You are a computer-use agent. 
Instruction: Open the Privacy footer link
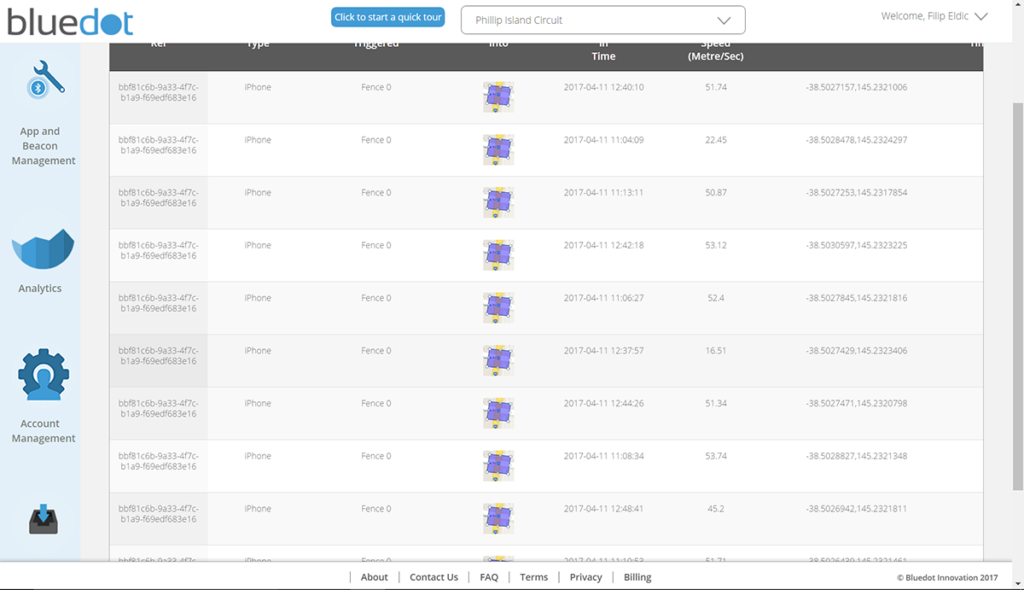click(x=586, y=577)
